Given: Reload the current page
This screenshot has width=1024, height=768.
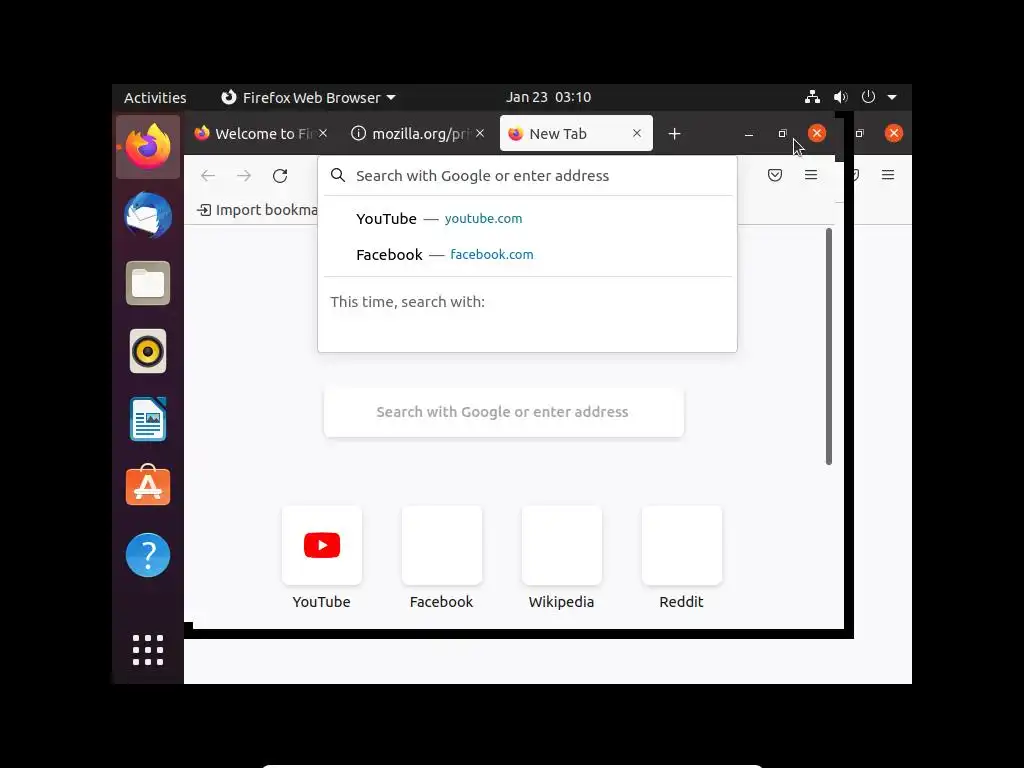Looking at the screenshot, I should [280, 176].
